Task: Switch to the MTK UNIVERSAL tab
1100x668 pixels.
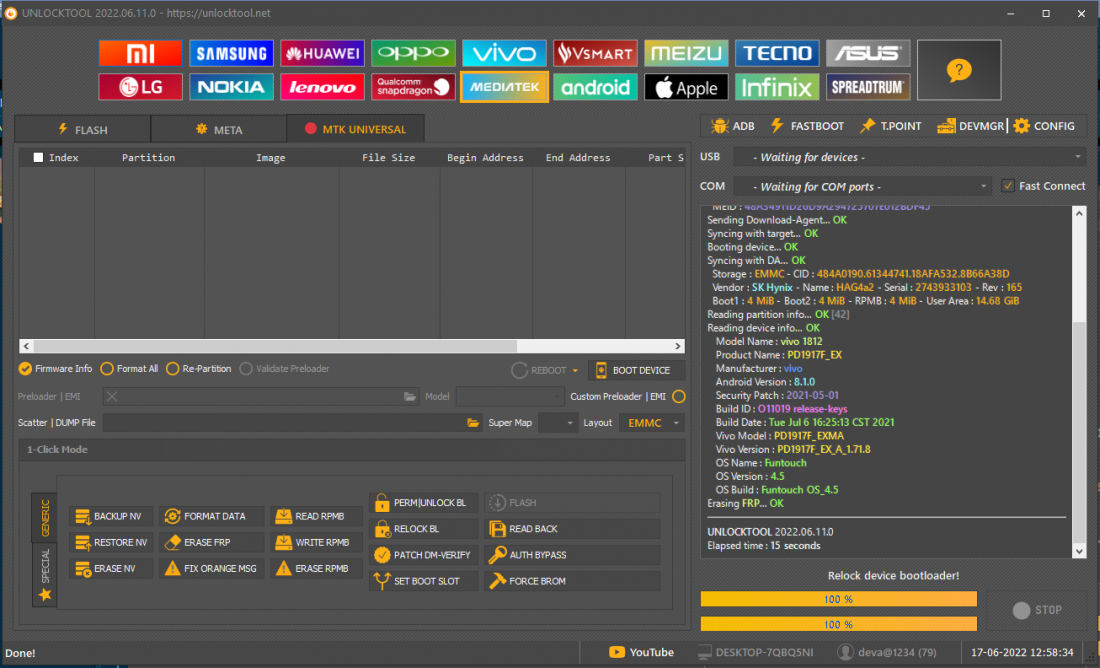Action: (356, 129)
